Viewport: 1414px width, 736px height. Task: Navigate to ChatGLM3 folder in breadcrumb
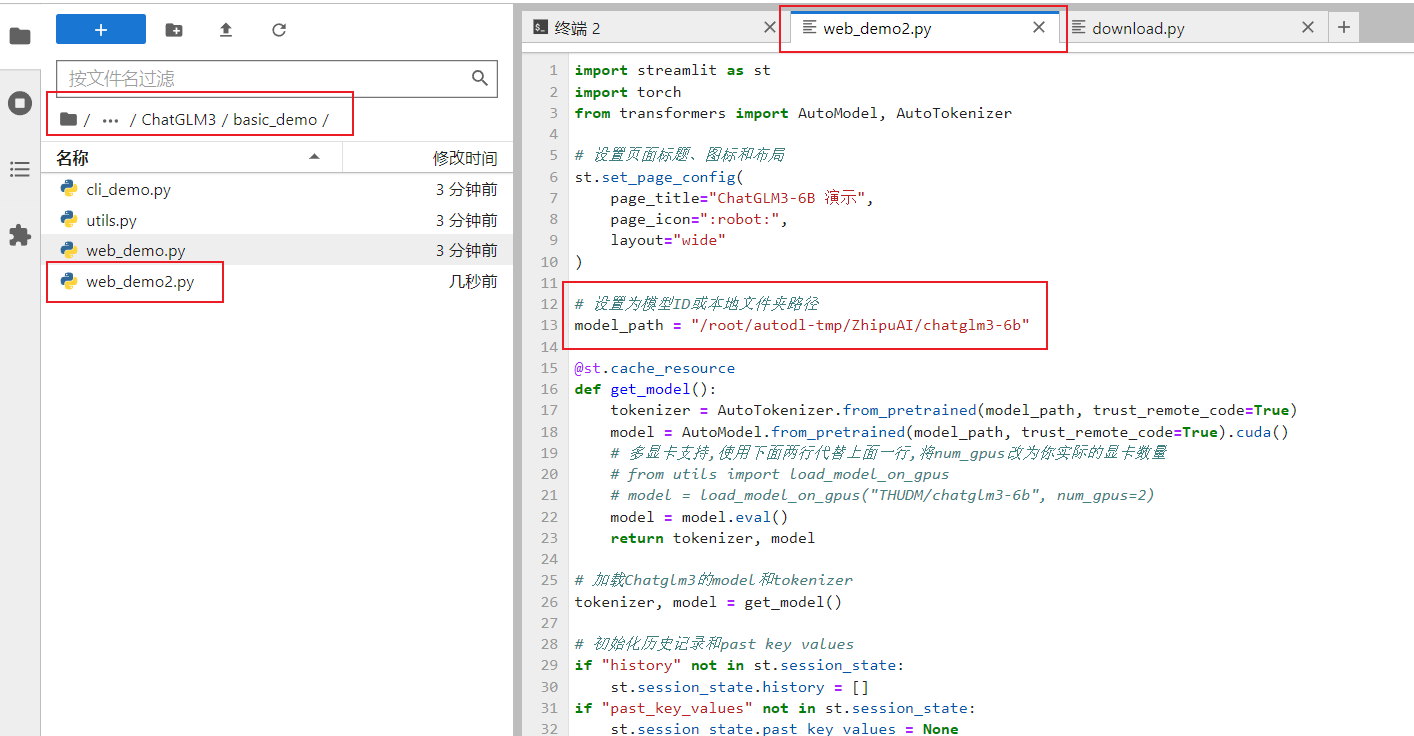pos(178,120)
